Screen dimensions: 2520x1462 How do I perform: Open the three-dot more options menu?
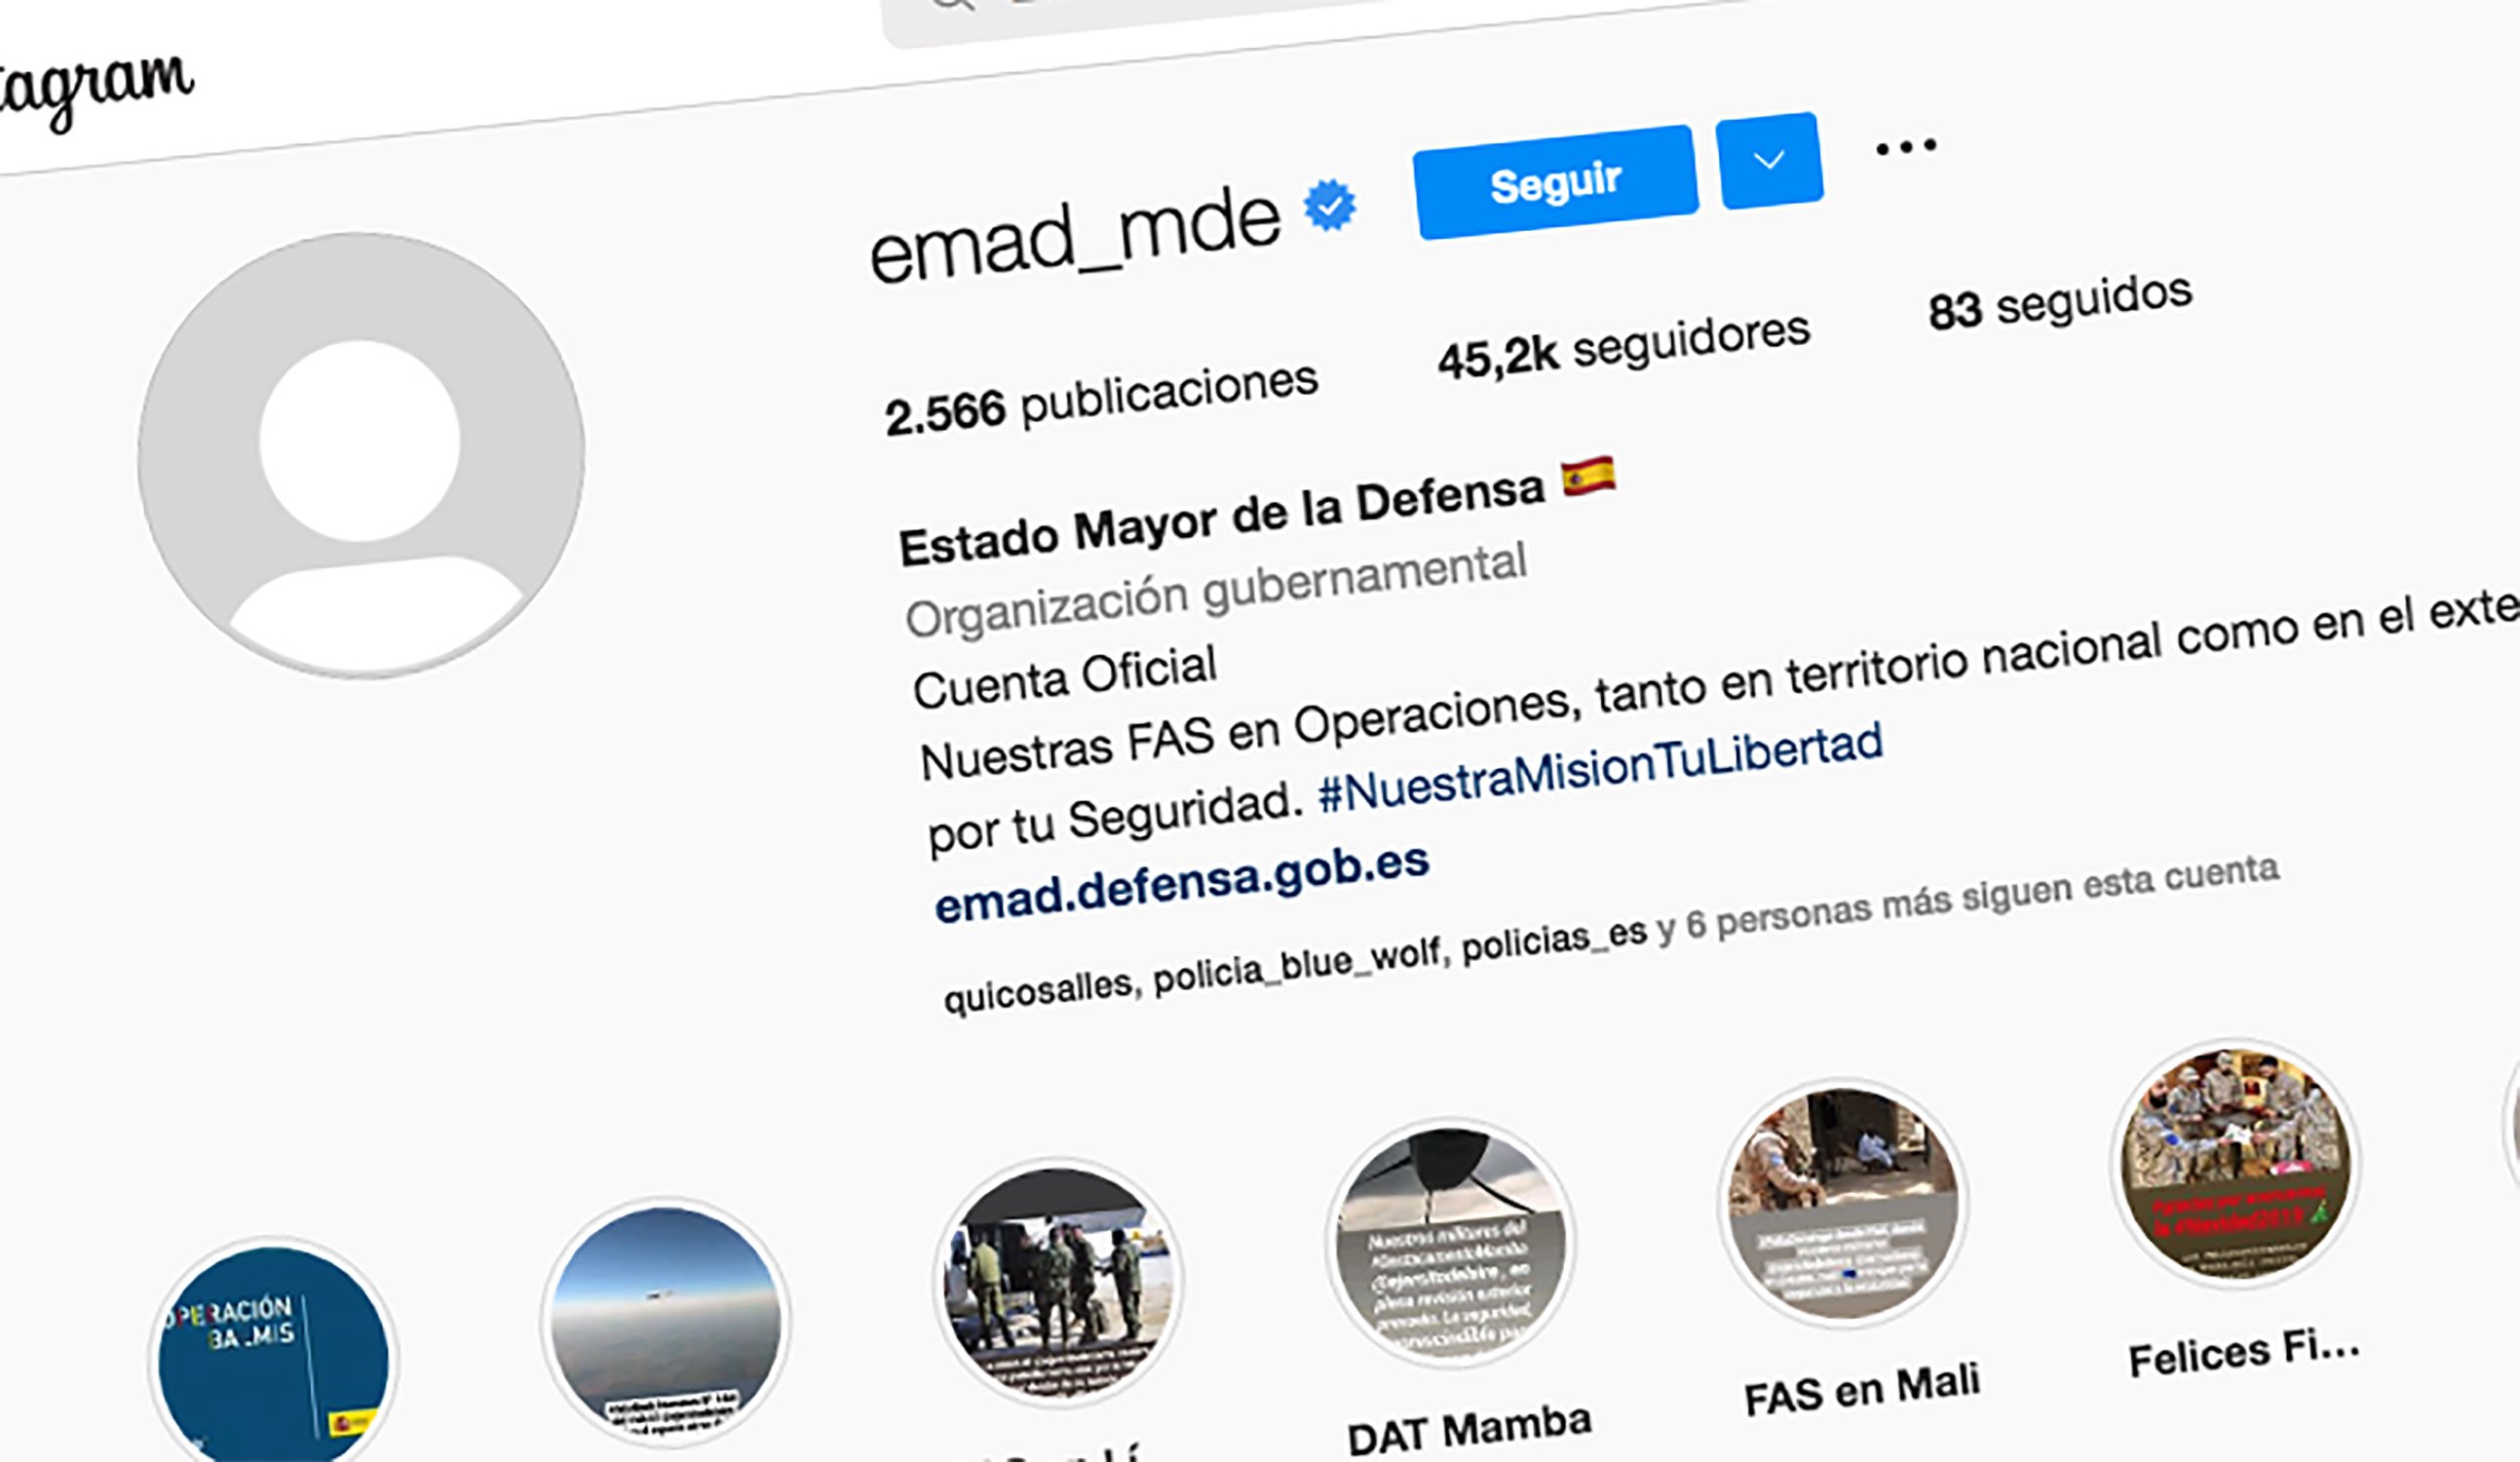click(1906, 148)
